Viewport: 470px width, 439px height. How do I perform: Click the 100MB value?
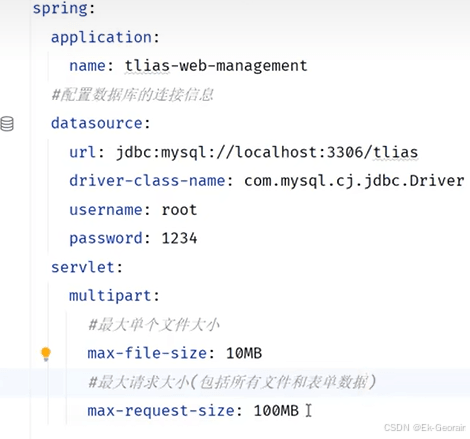click(276, 411)
